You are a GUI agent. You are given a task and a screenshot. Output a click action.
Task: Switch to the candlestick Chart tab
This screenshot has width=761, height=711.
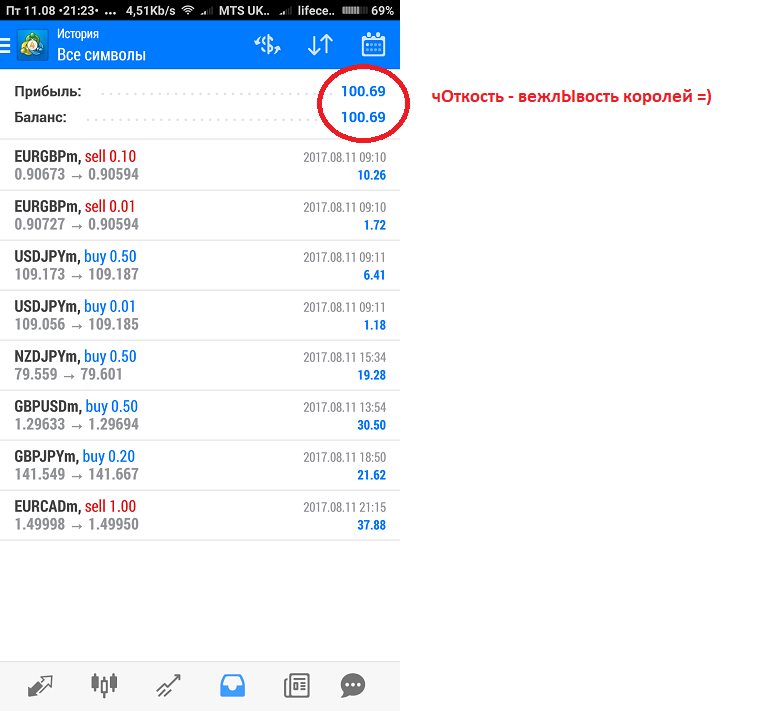click(x=104, y=685)
